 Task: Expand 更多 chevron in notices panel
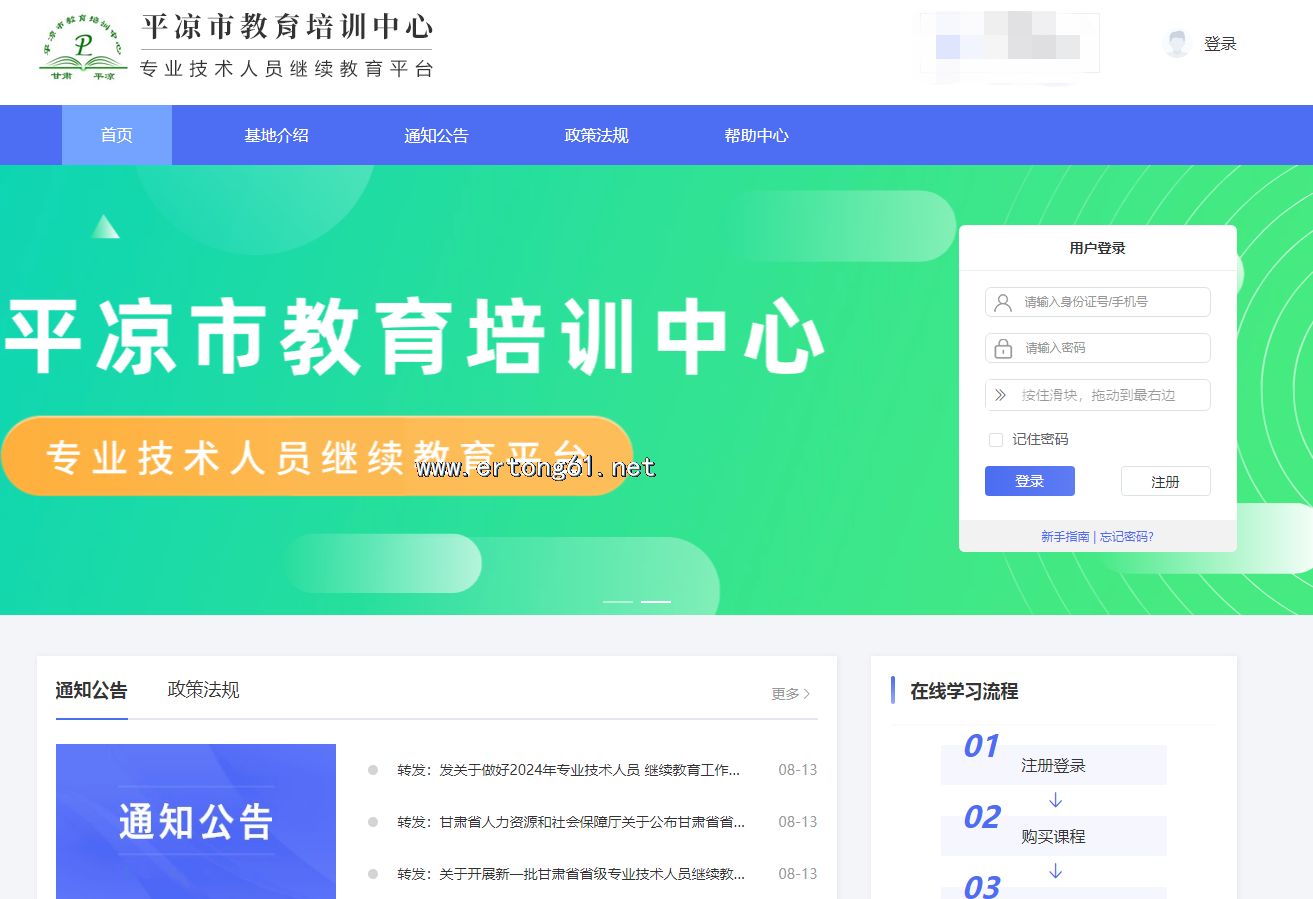[807, 693]
